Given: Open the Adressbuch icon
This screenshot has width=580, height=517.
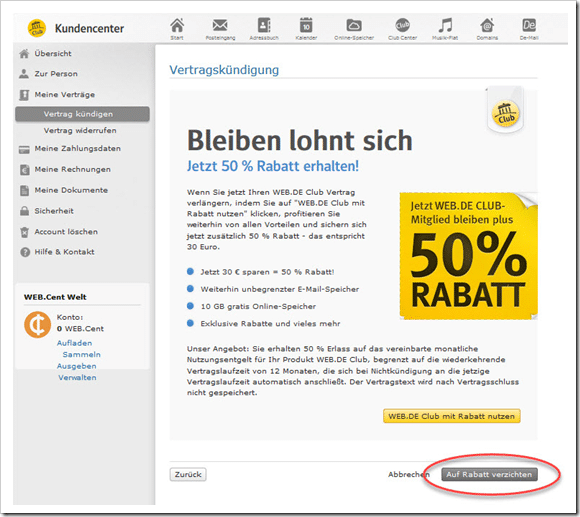Looking at the screenshot, I should (x=264, y=25).
